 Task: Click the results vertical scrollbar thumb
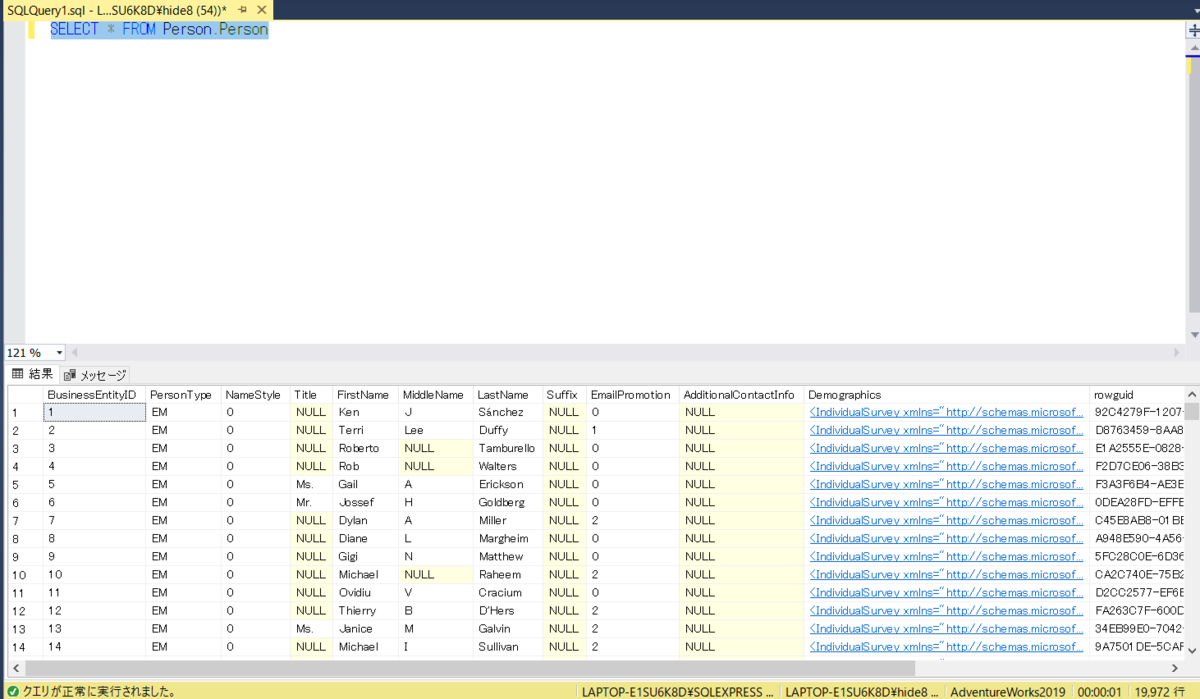[1193, 410]
